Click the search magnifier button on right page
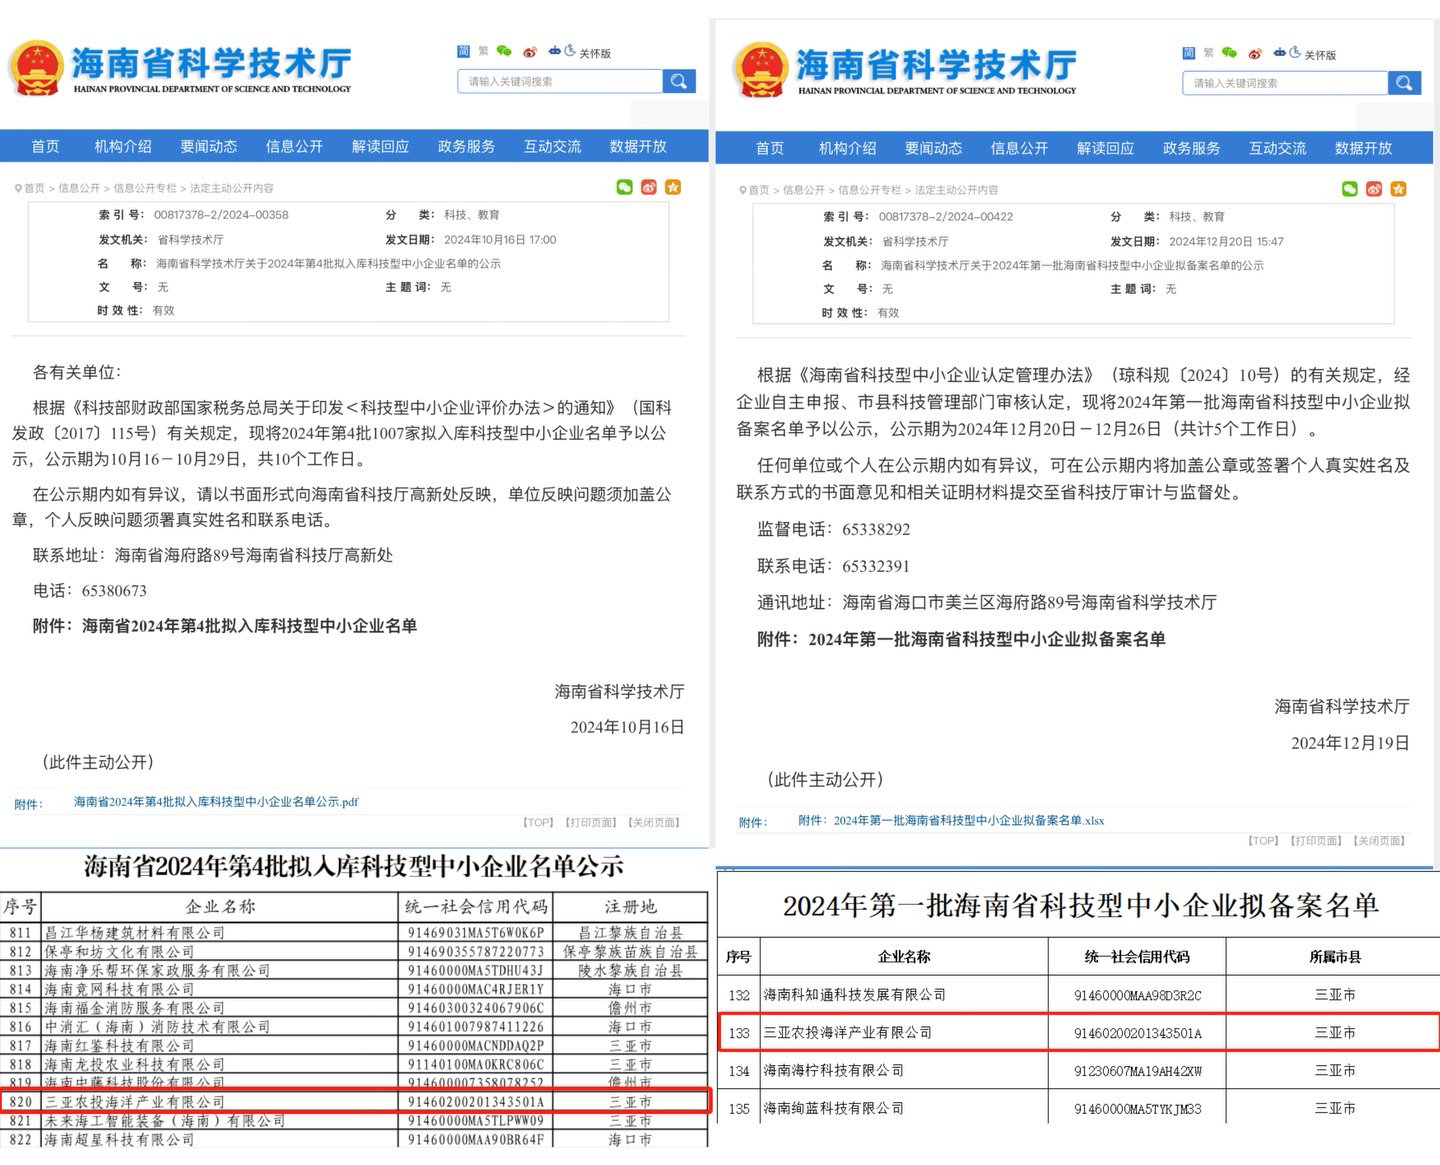 click(1404, 83)
